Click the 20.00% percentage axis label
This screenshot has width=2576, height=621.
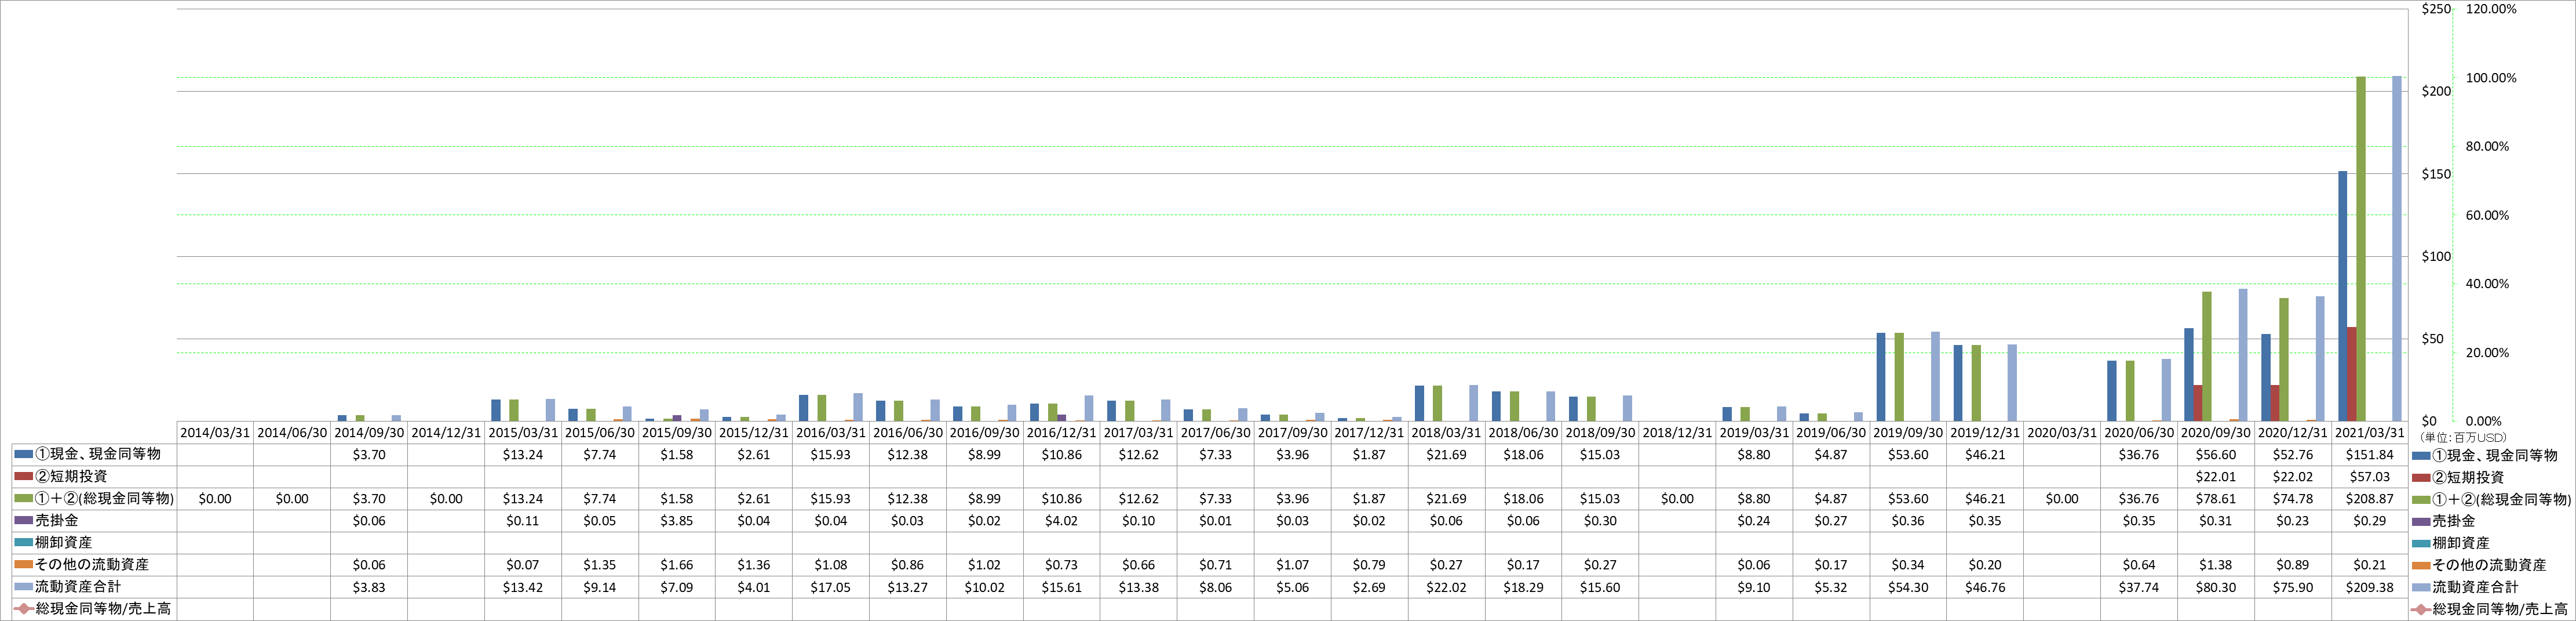click(x=2488, y=353)
